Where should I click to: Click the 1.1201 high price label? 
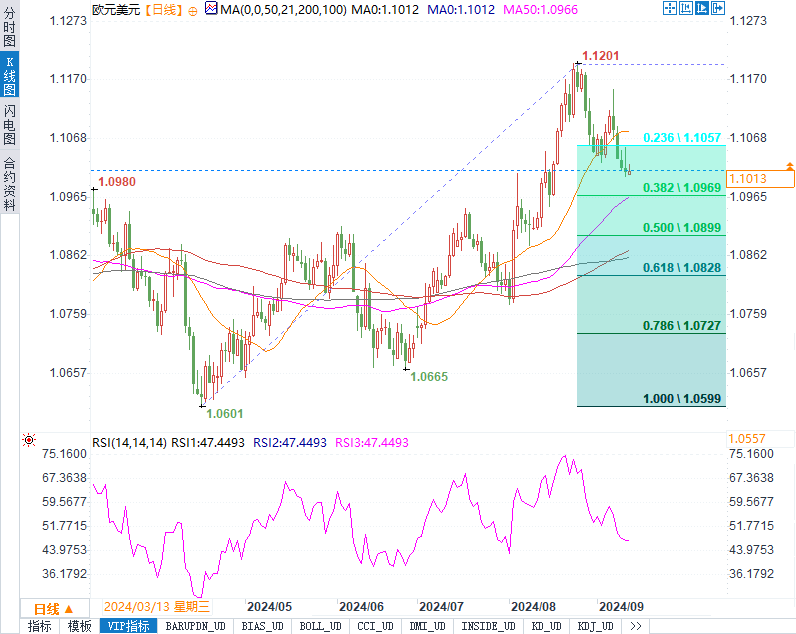point(601,56)
